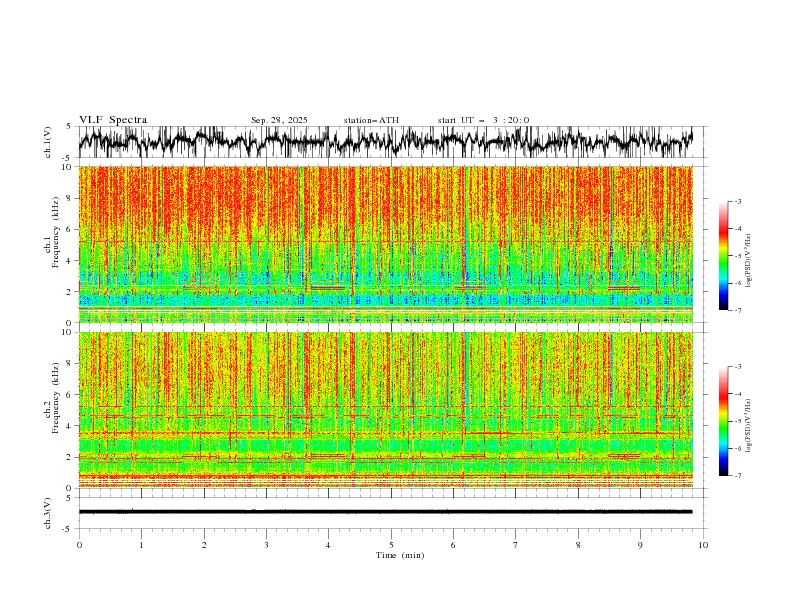Image resolution: width=792 pixels, height=612 pixels.
Task: Select the "start UT = 3 :20: 0" text
Action: point(483,120)
